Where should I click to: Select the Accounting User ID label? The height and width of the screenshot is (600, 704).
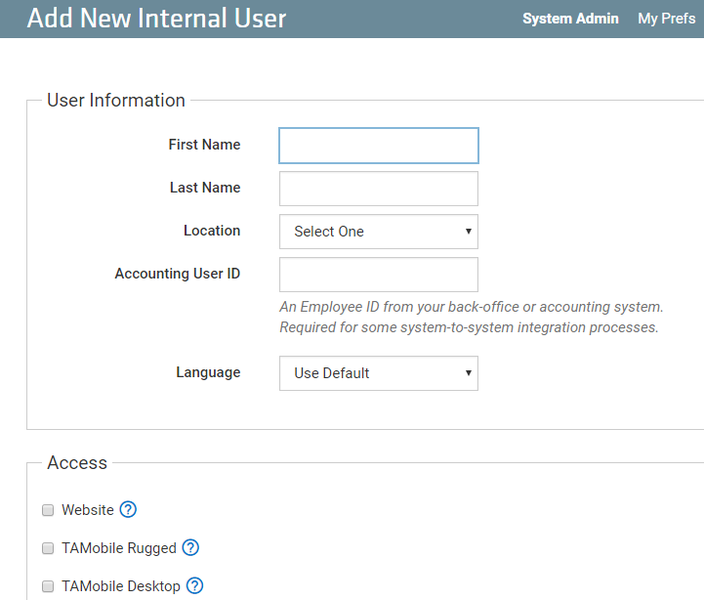point(177,274)
